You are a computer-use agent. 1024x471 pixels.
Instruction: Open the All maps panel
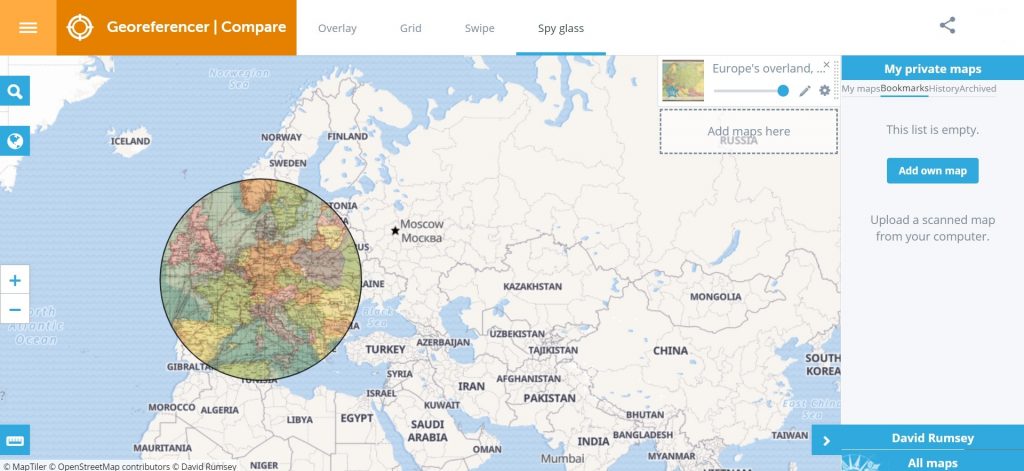pos(933,463)
